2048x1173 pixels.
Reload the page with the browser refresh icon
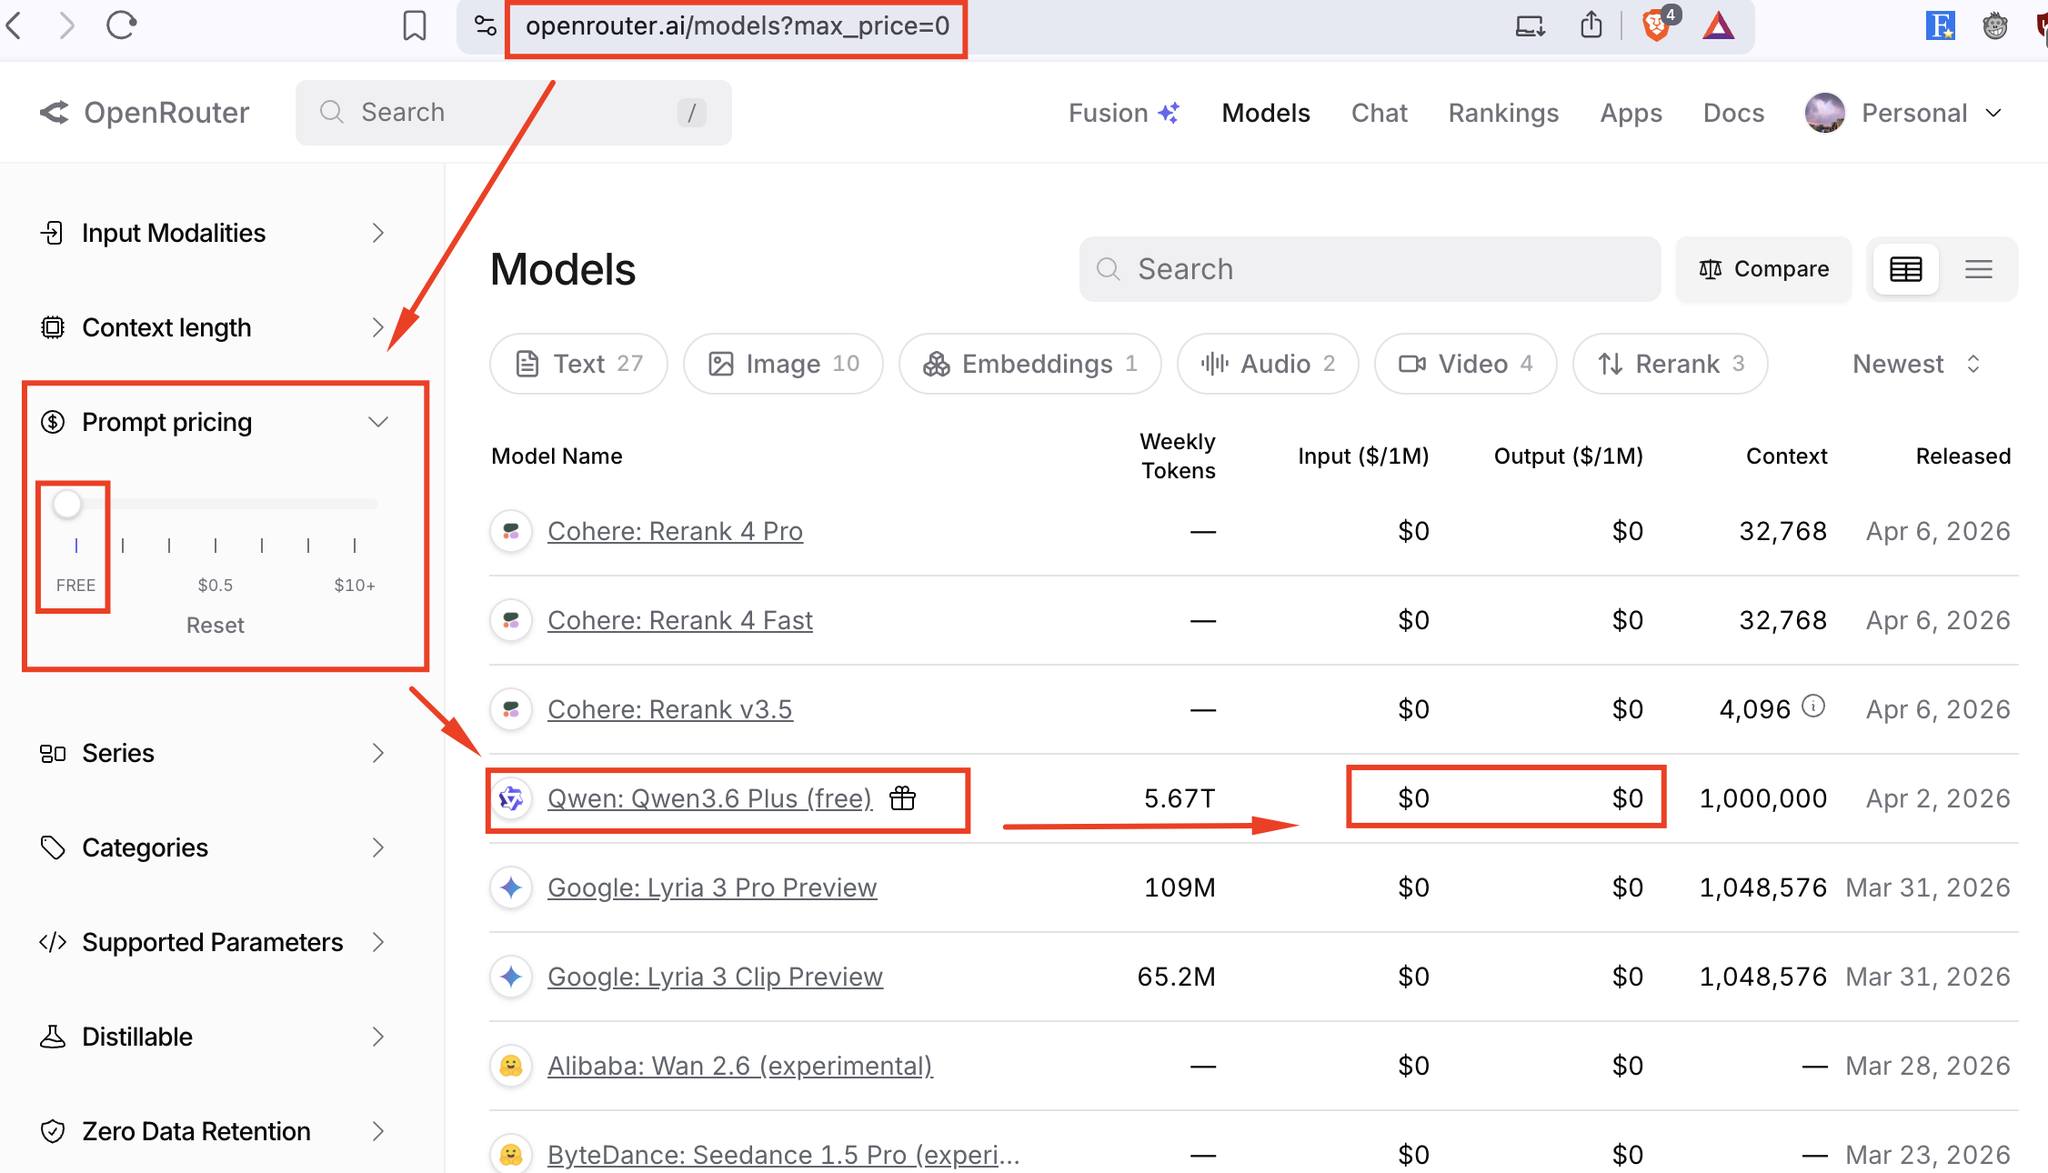(121, 25)
